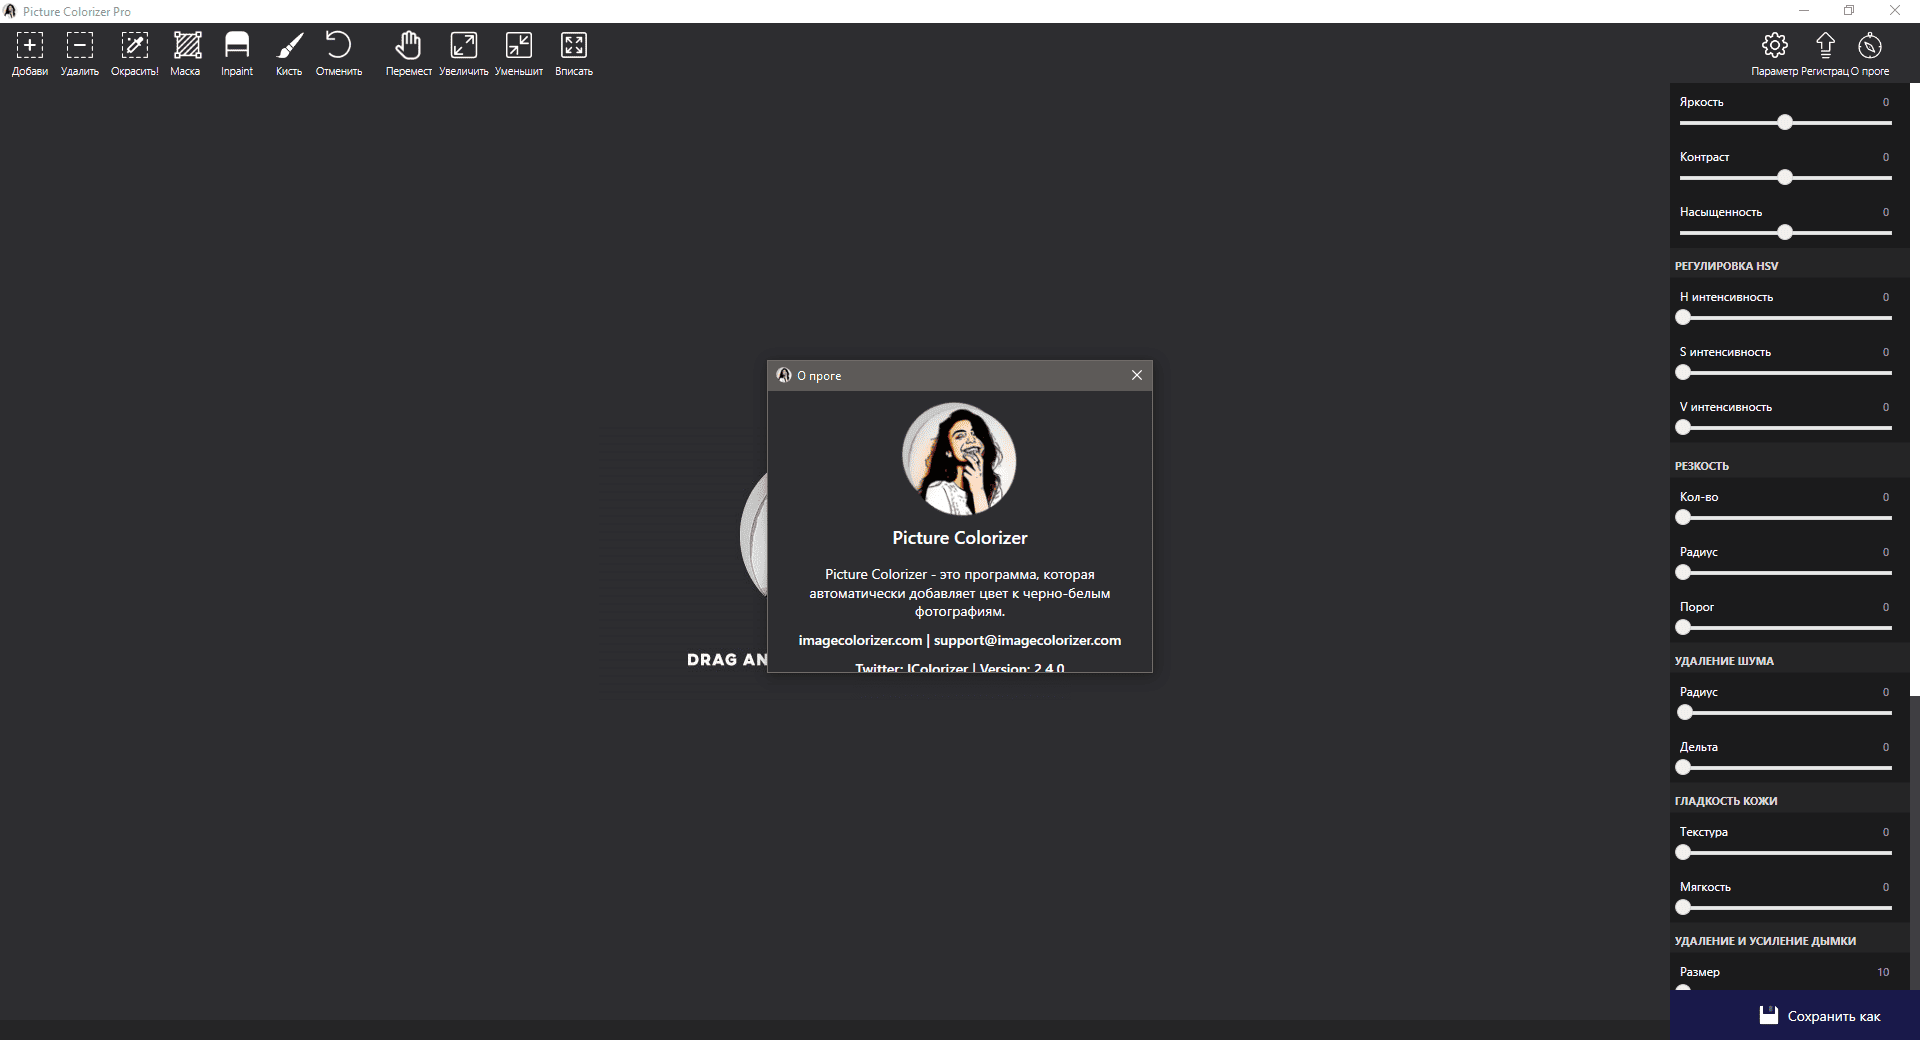Activate the Перемест hand tool

[408, 46]
